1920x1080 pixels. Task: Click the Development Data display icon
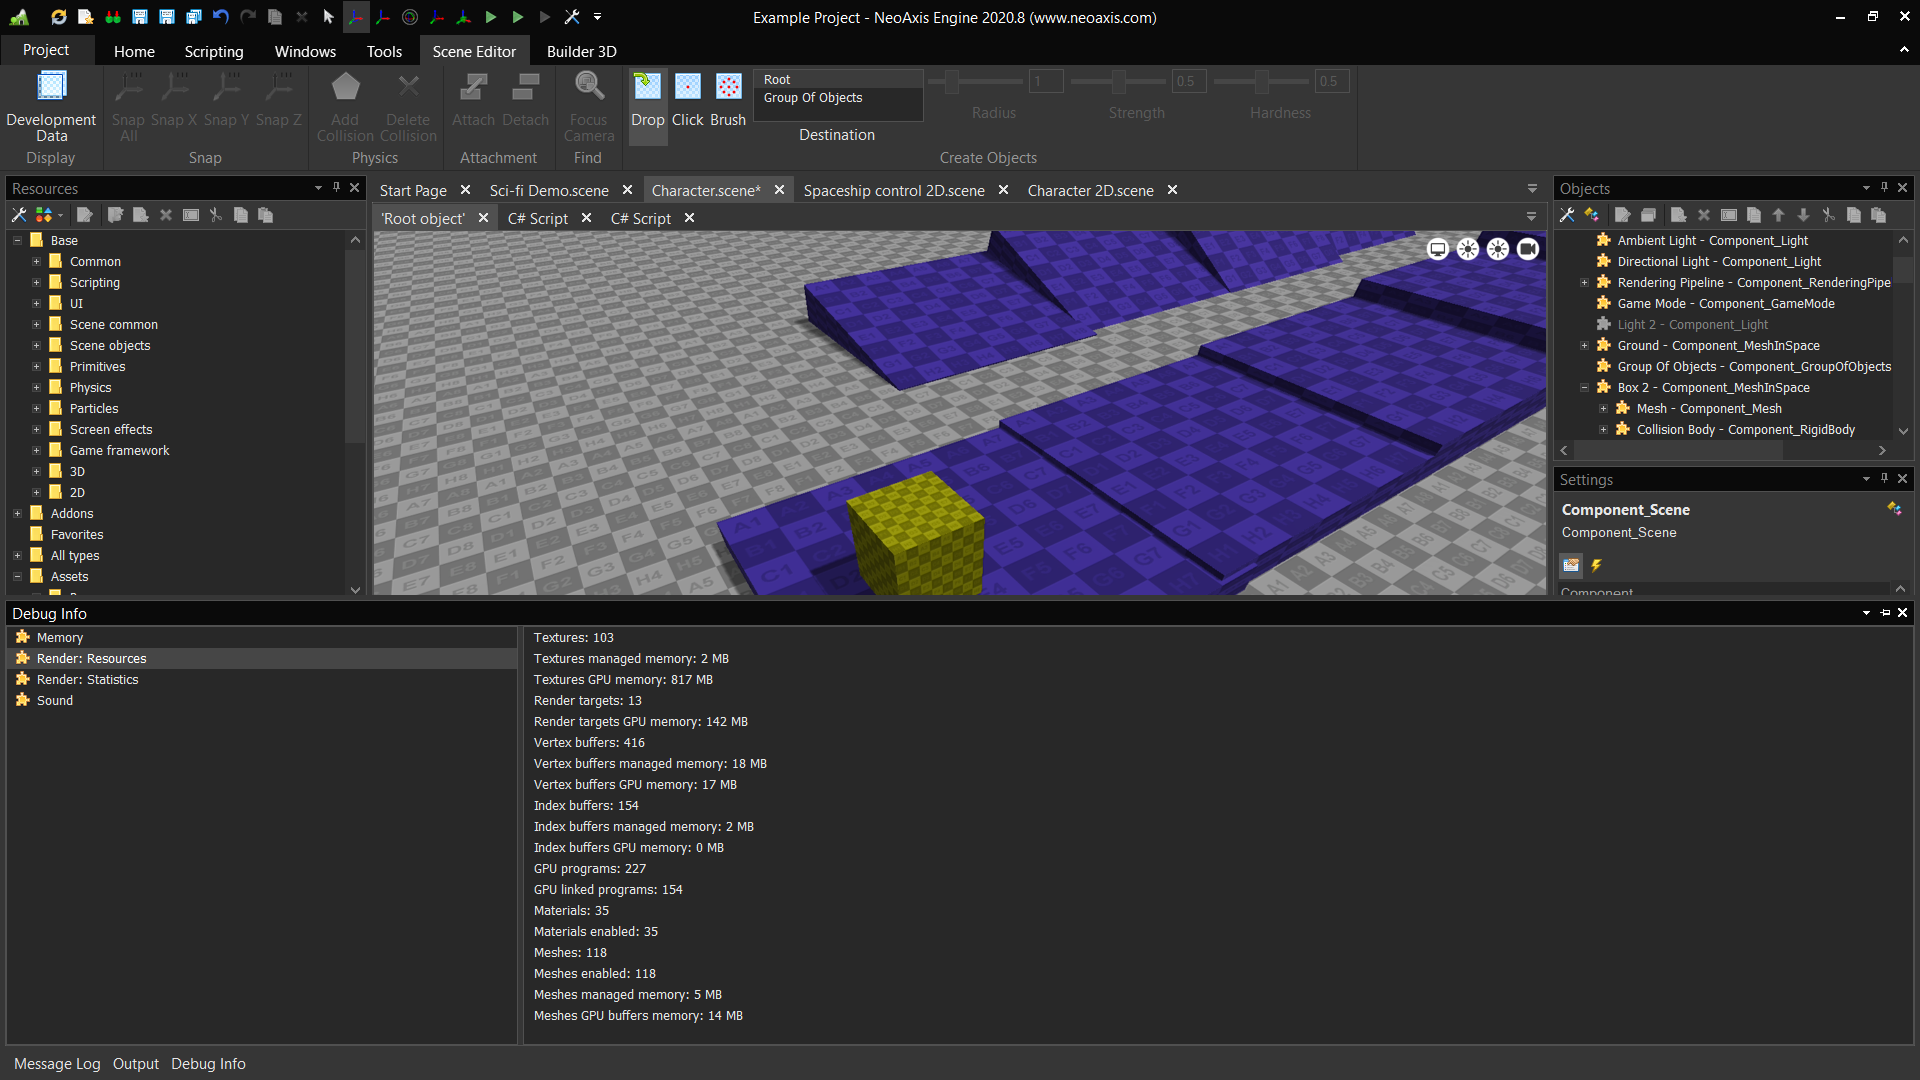point(51,87)
